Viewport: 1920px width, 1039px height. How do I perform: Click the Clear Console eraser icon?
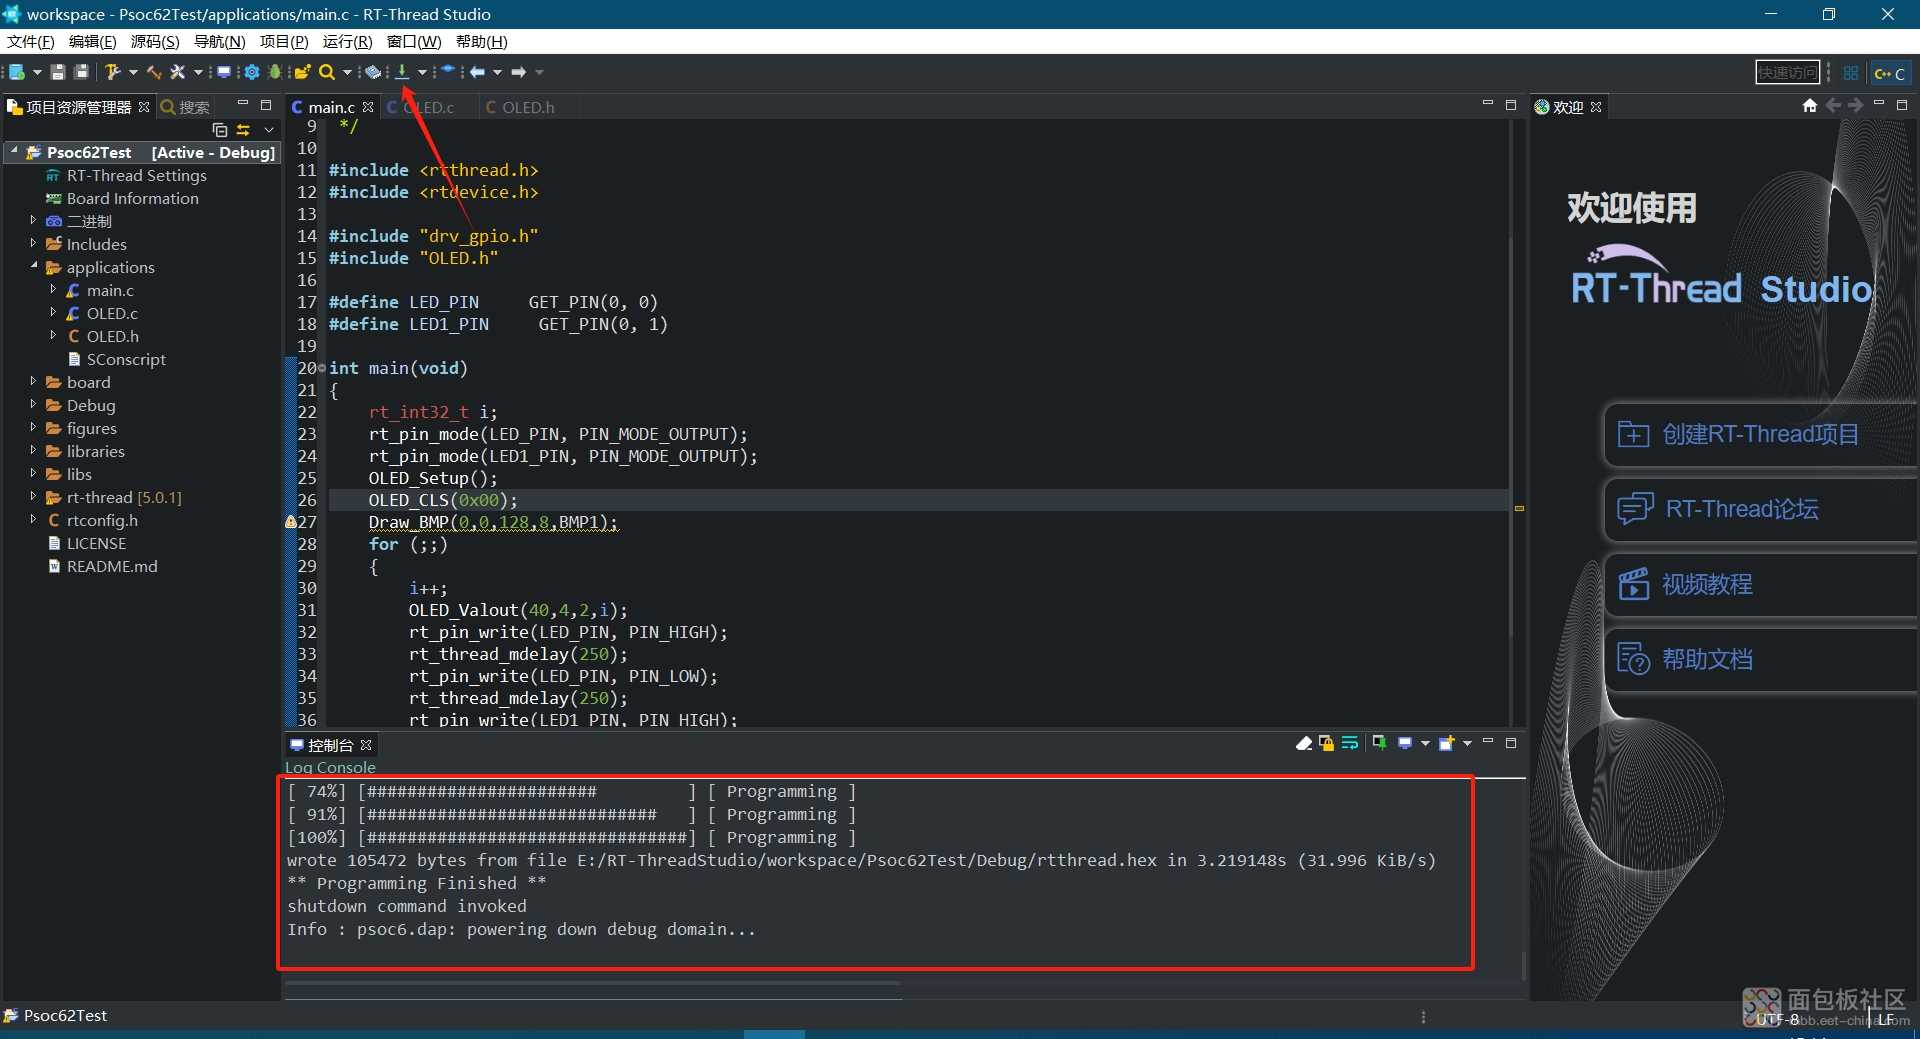pos(1304,743)
